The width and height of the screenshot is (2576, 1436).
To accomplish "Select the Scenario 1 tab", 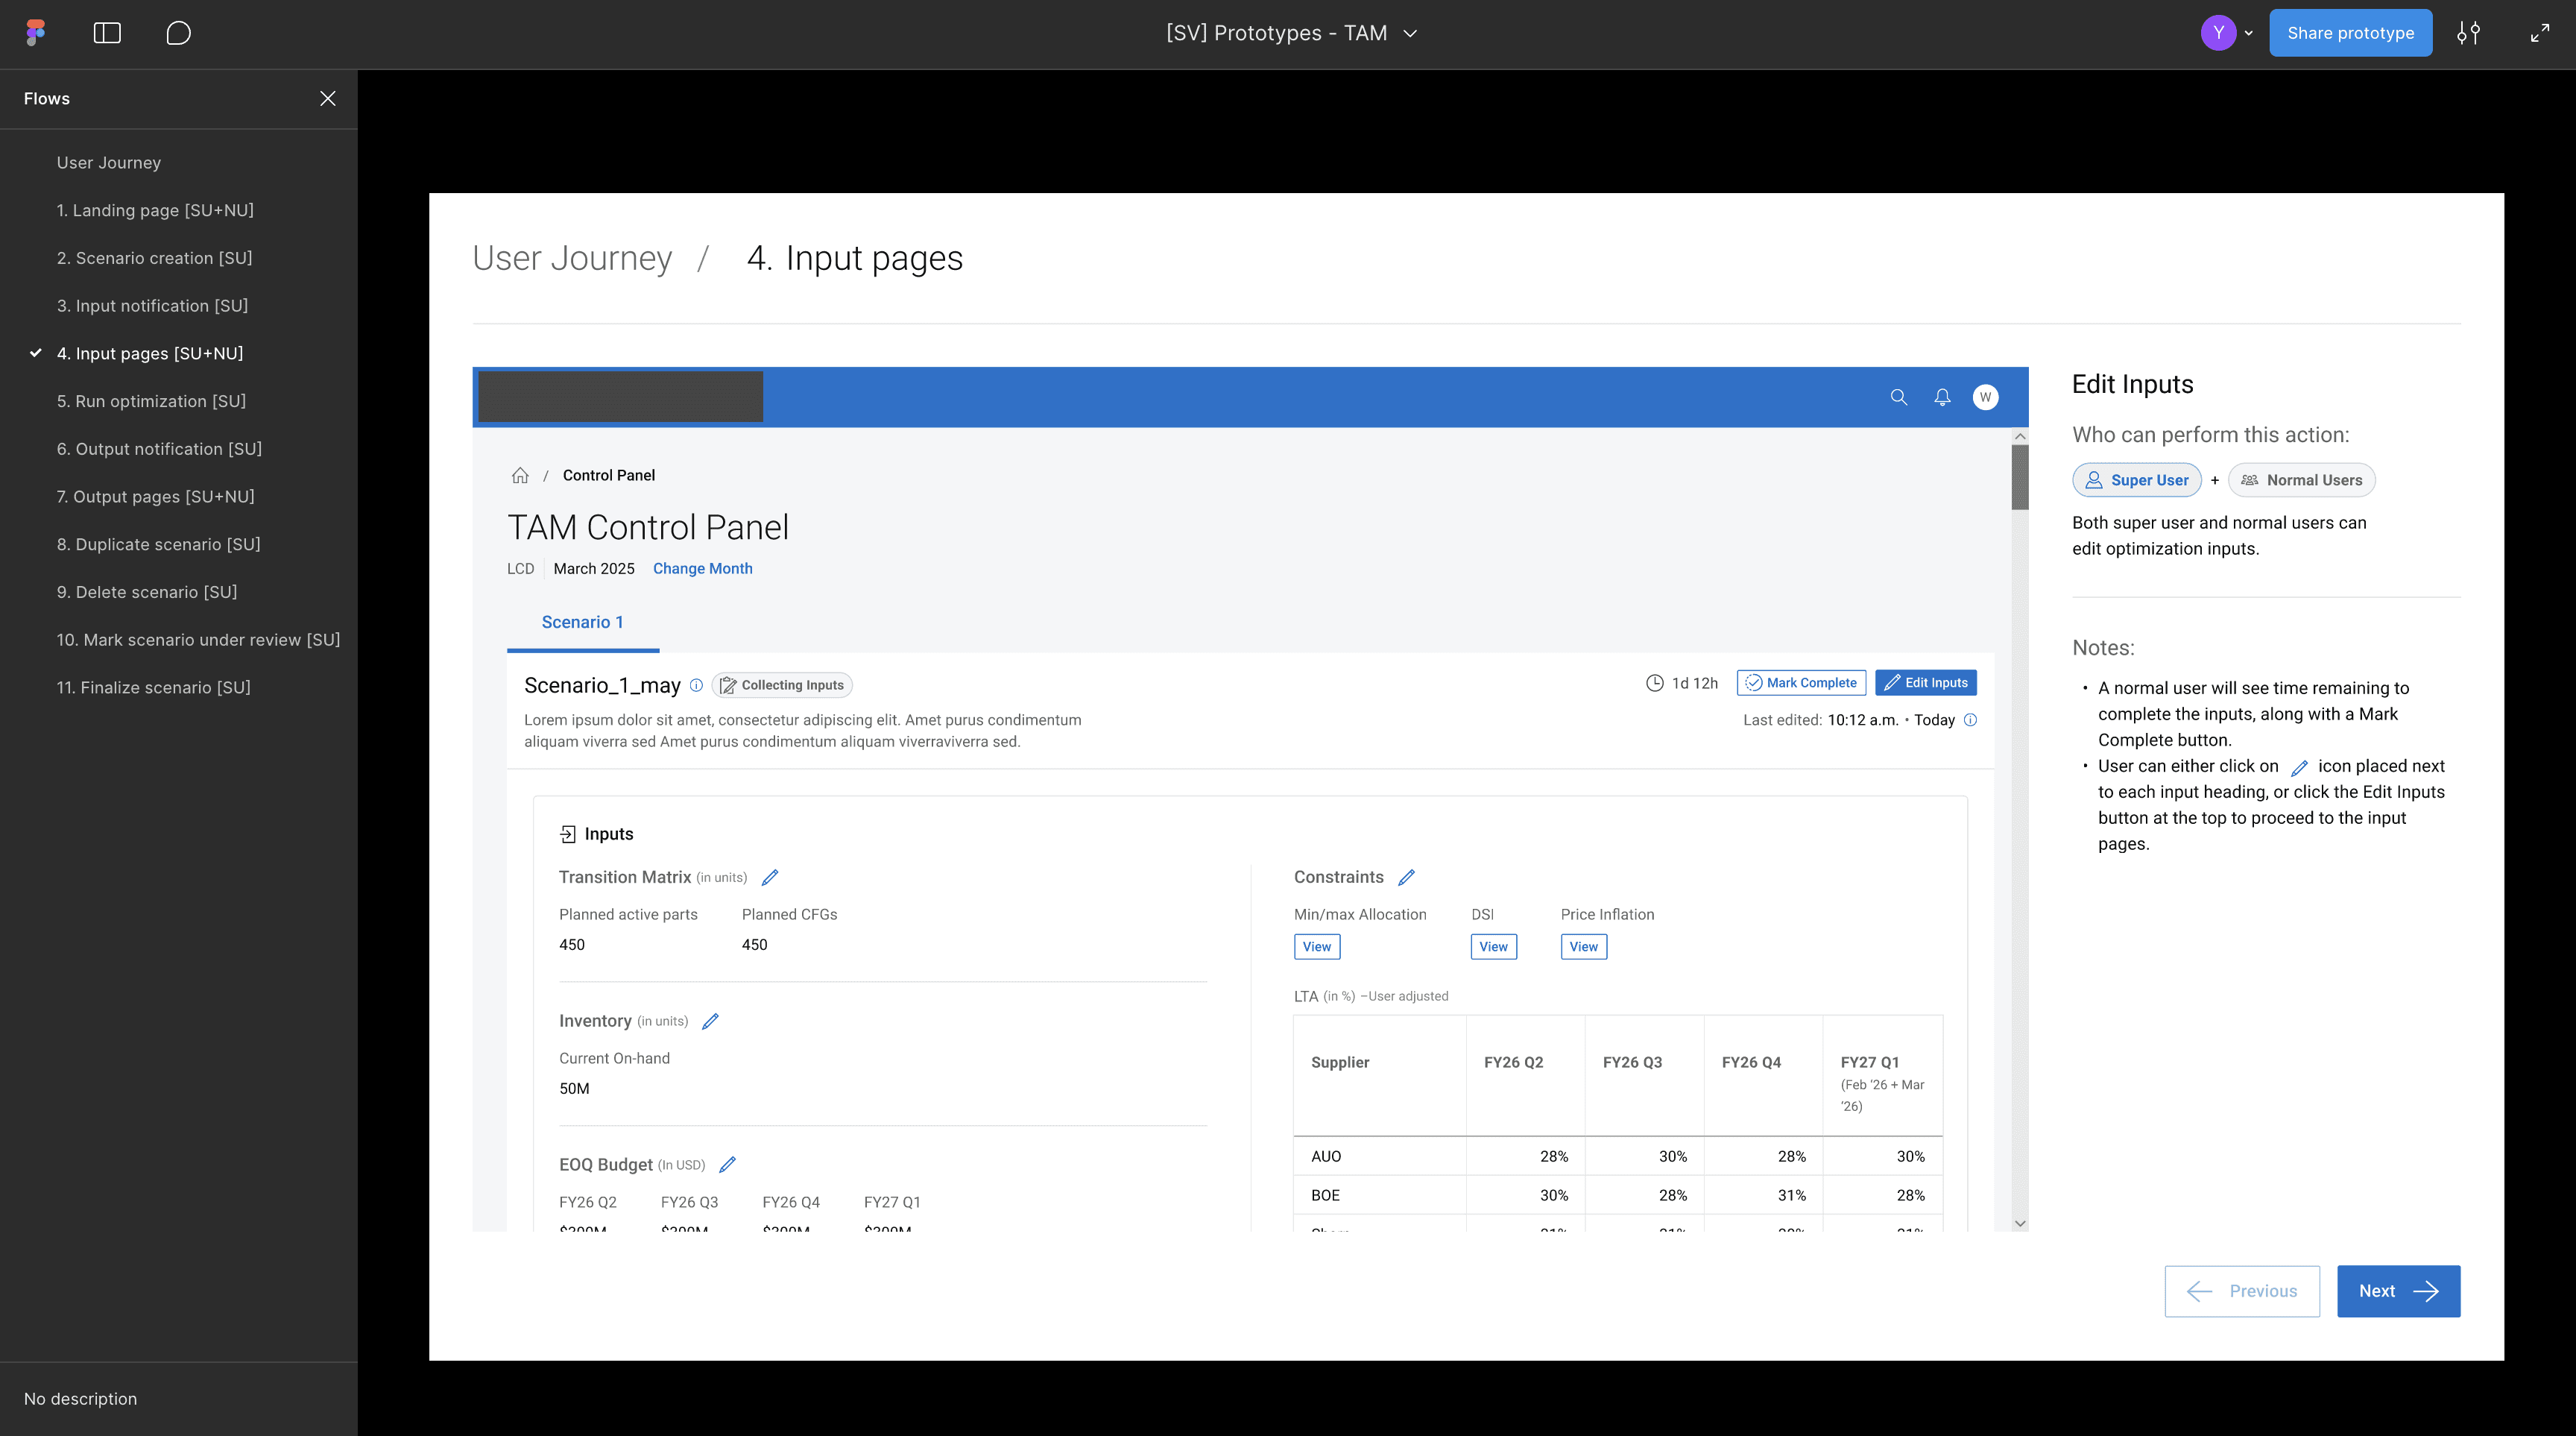I will (582, 622).
